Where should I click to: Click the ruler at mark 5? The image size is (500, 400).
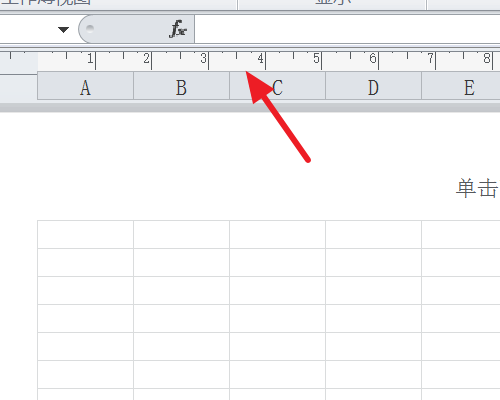pyautogui.click(x=316, y=59)
